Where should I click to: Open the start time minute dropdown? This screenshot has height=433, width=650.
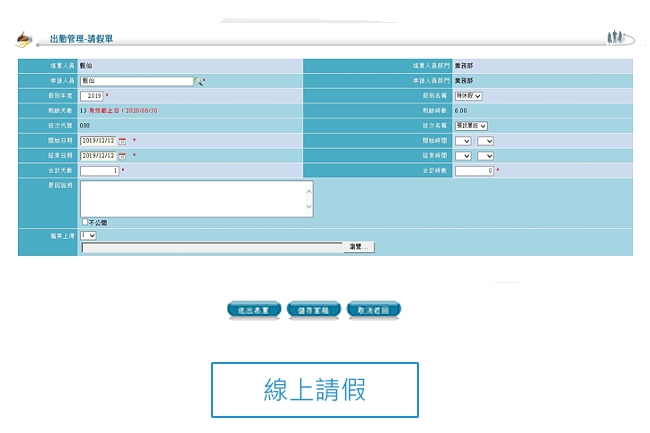coord(486,141)
